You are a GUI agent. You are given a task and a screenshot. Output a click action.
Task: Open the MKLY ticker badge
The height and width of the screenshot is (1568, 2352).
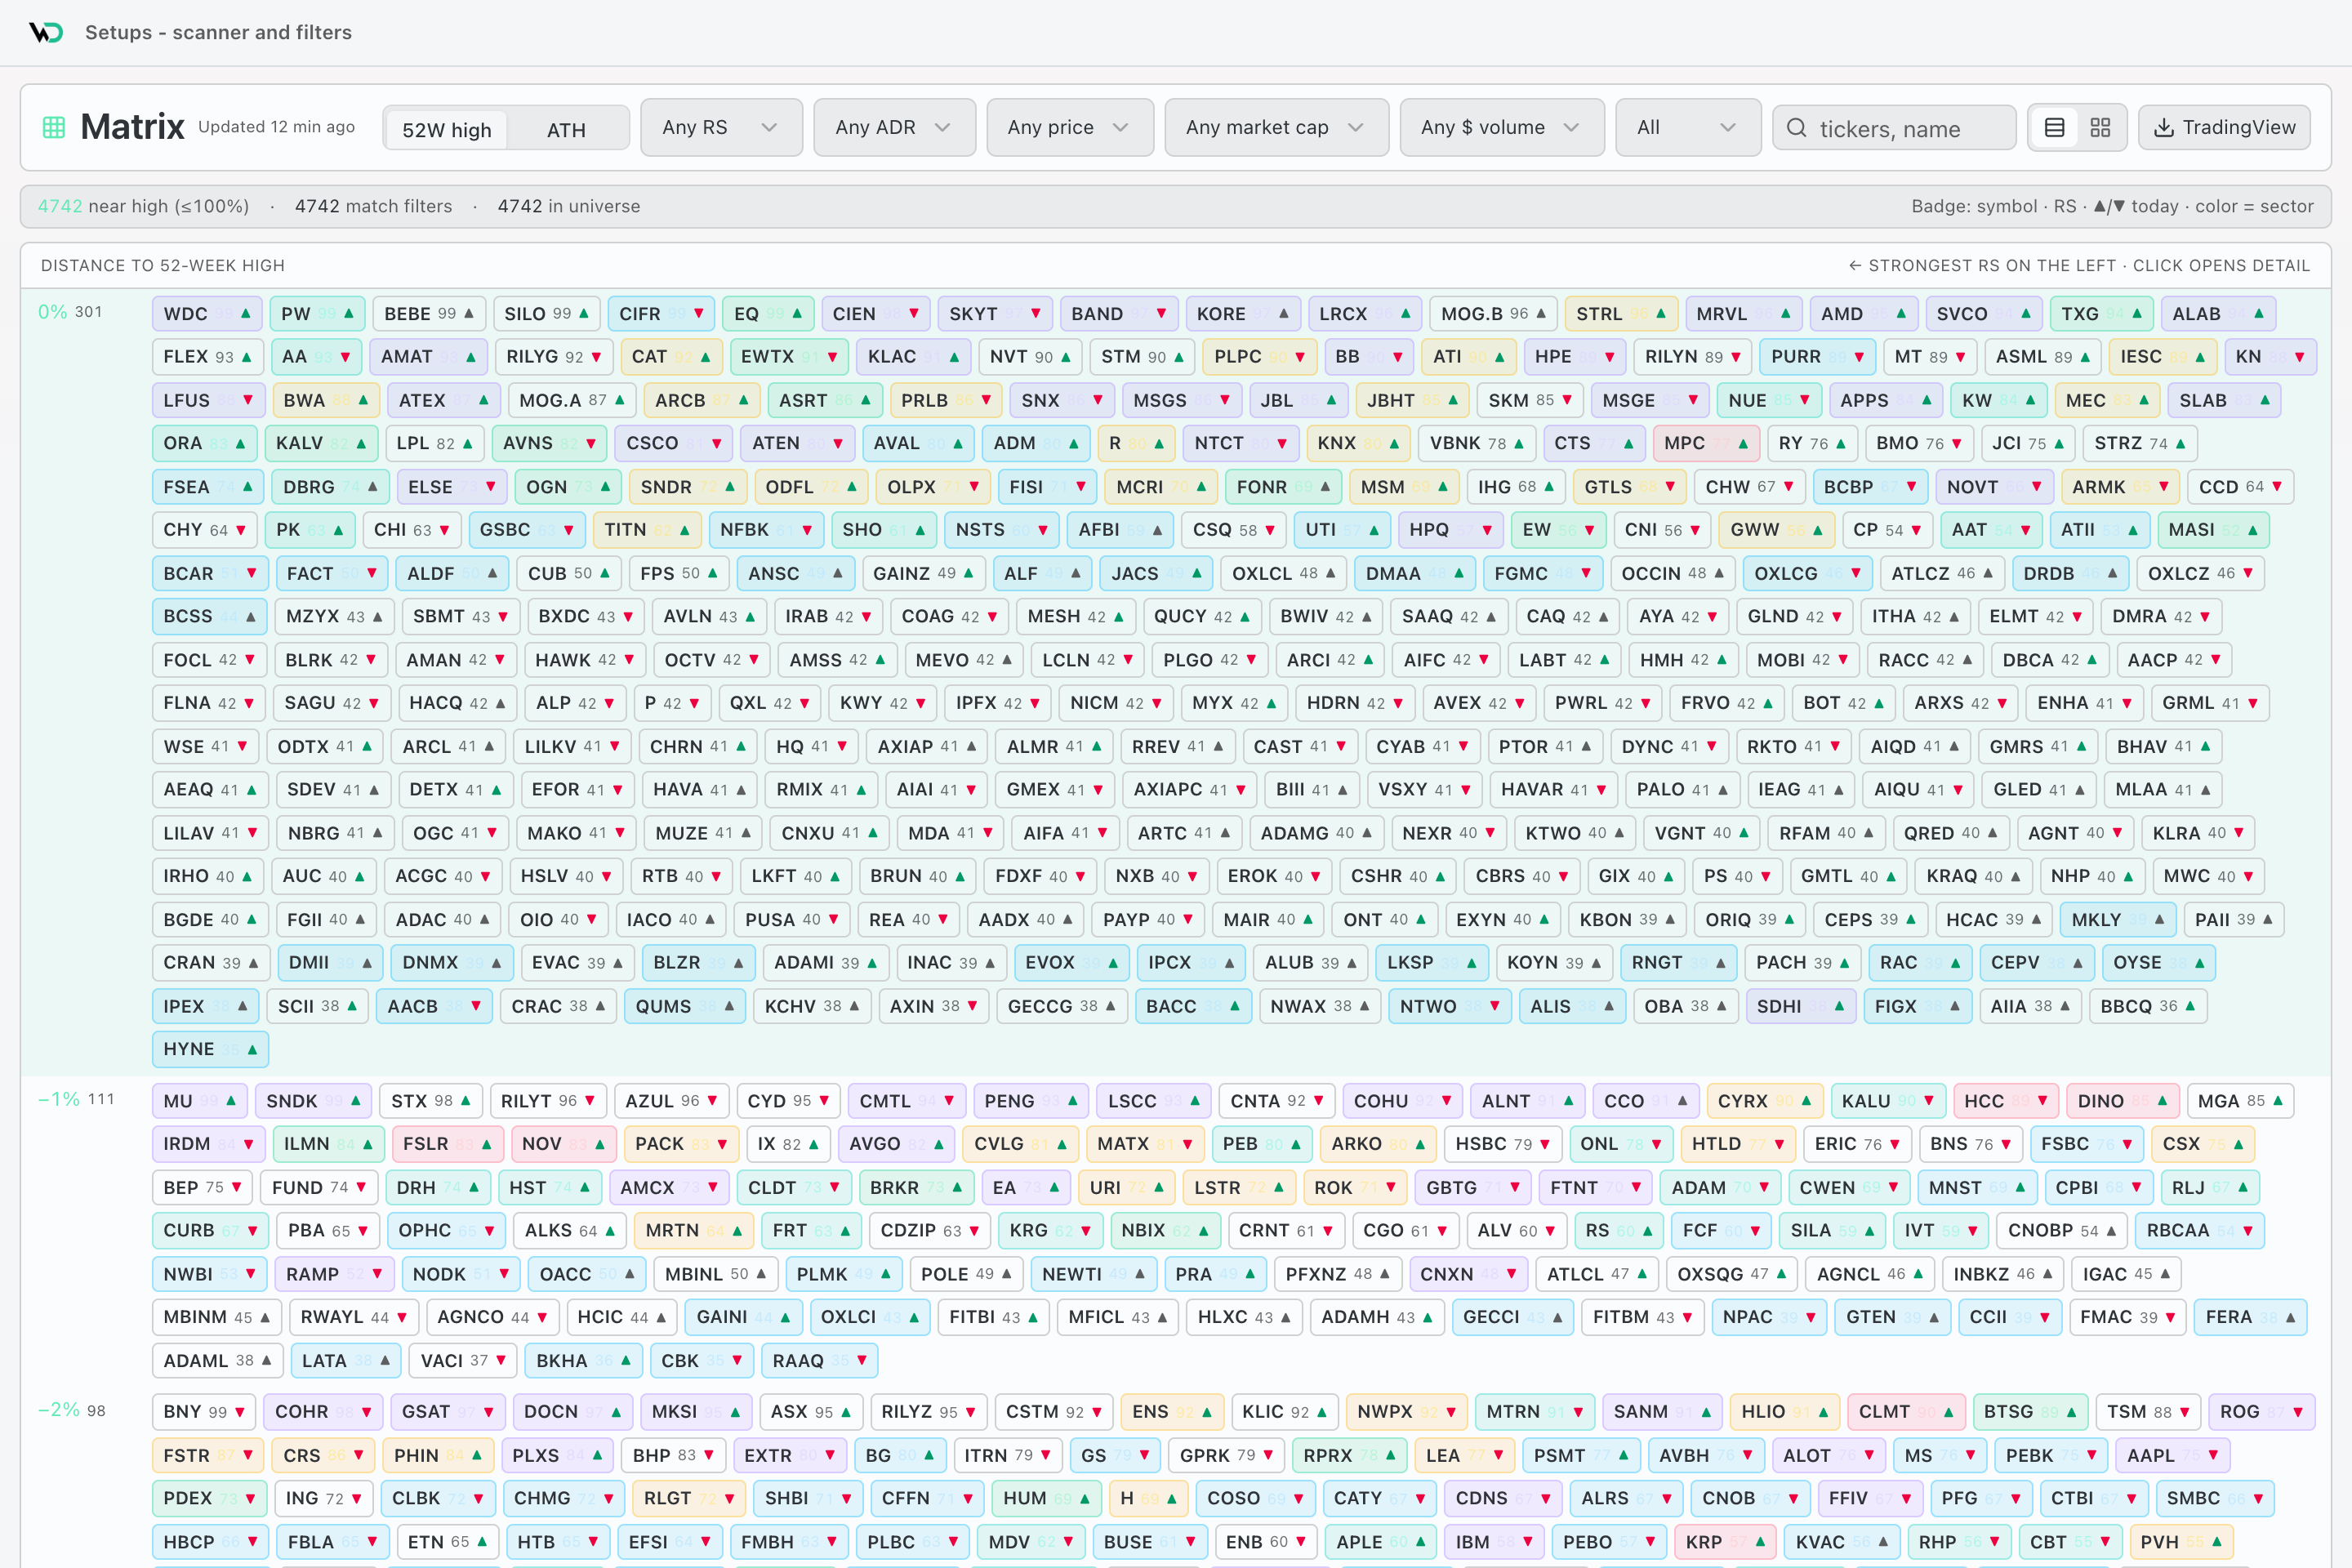(x=2118, y=919)
